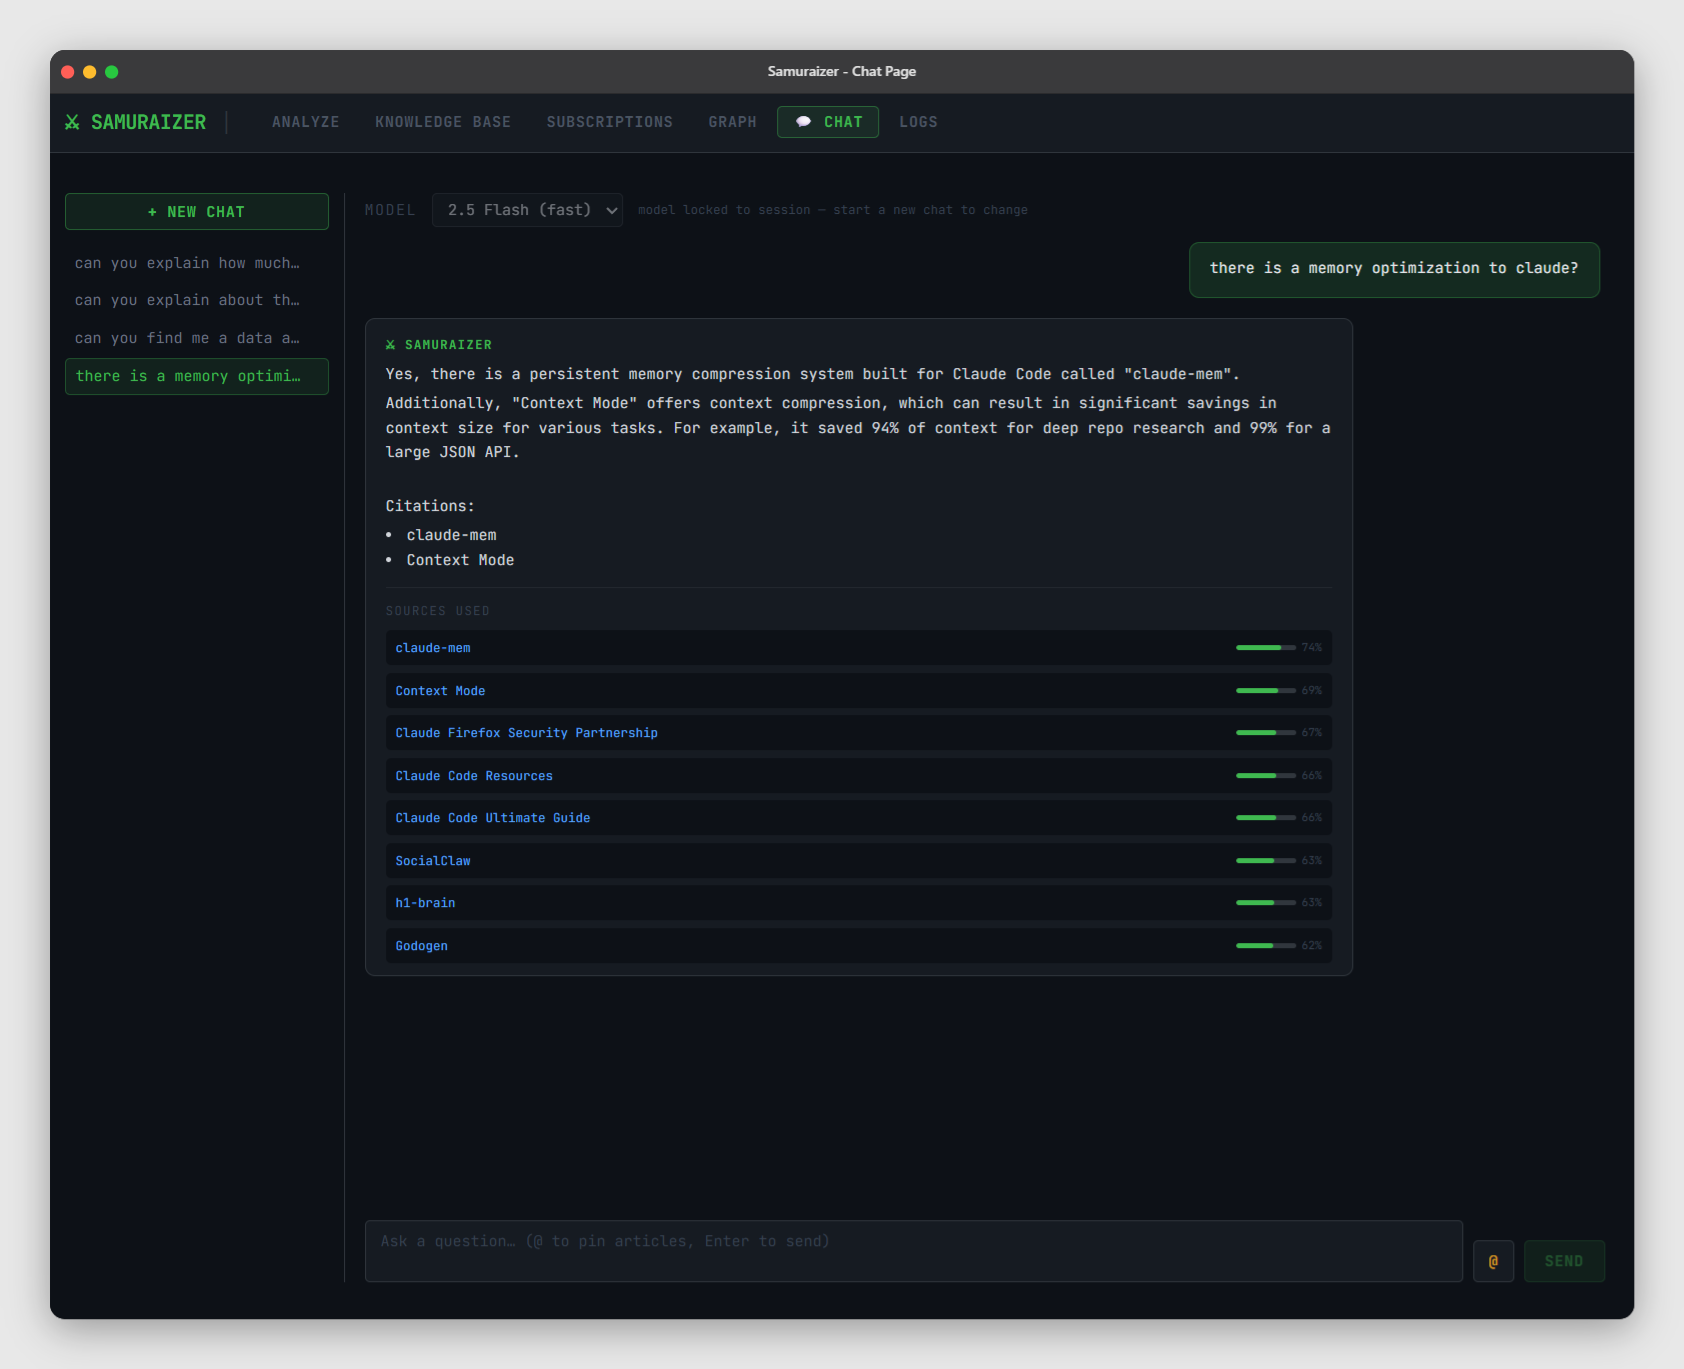Open the Graph tab
Image resolution: width=1684 pixels, height=1369 pixels.
(x=733, y=122)
